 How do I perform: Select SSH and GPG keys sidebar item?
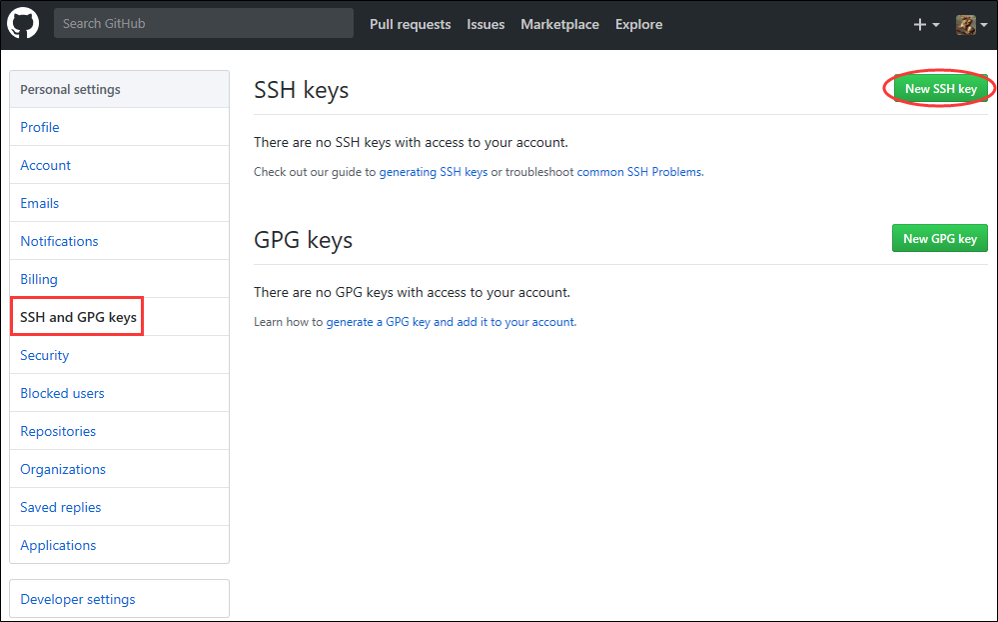(x=119, y=317)
